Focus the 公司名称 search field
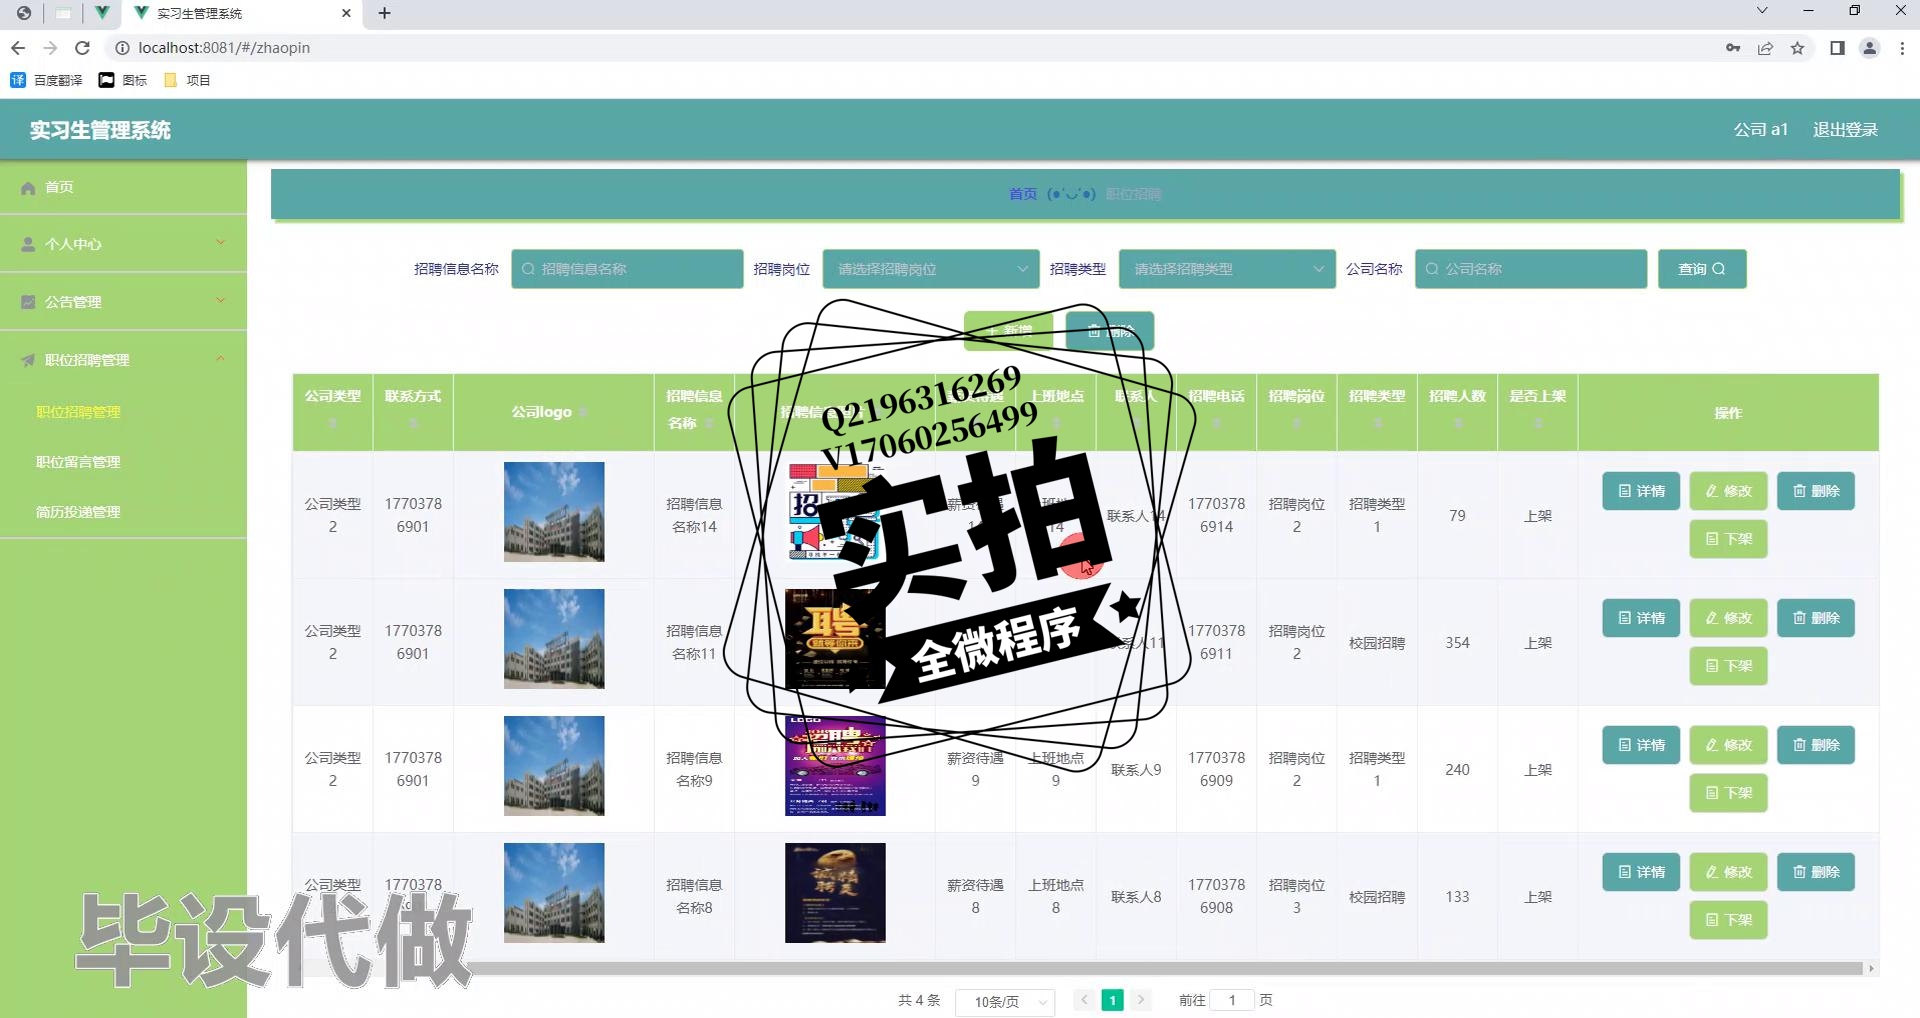 click(1531, 269)
